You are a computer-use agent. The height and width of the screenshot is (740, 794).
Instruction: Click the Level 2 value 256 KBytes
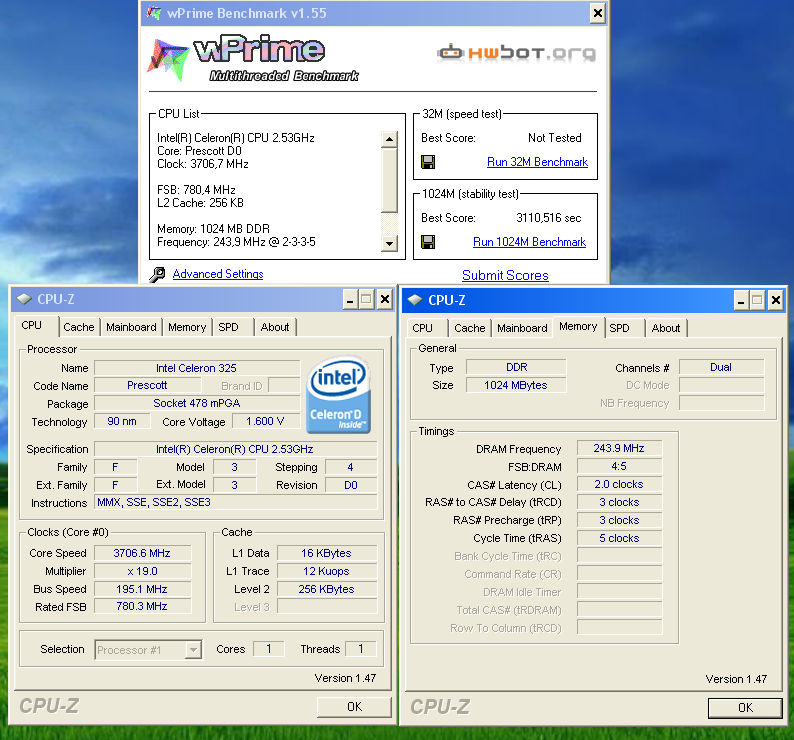pos(327,589)
